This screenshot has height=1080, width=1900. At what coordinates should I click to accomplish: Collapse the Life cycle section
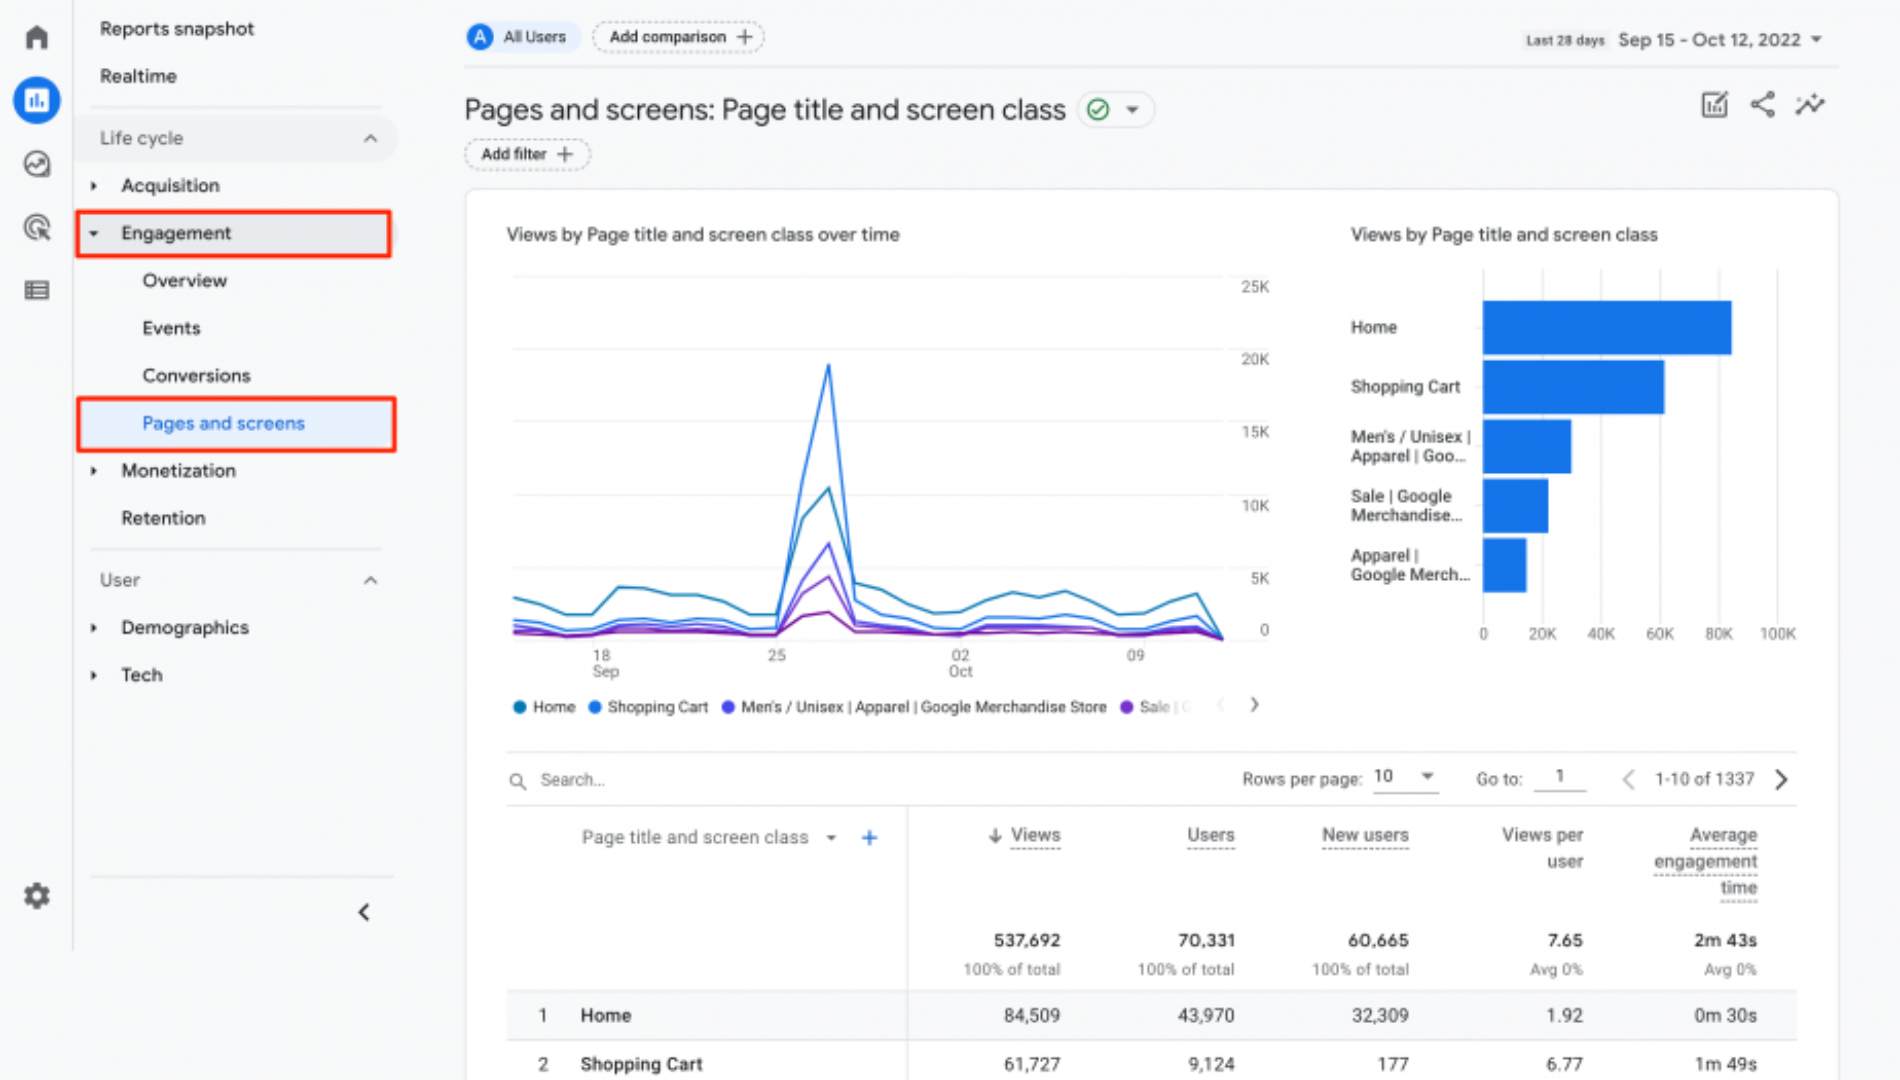[x=370, y=138]
